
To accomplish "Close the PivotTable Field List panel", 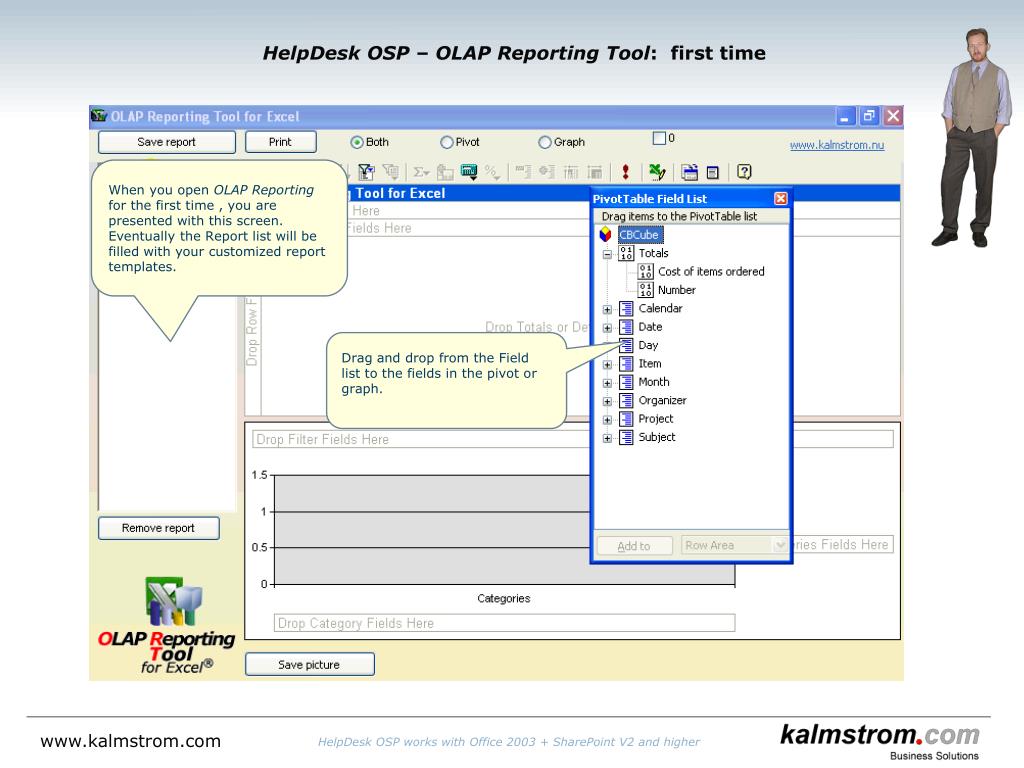I will point(780,199).
